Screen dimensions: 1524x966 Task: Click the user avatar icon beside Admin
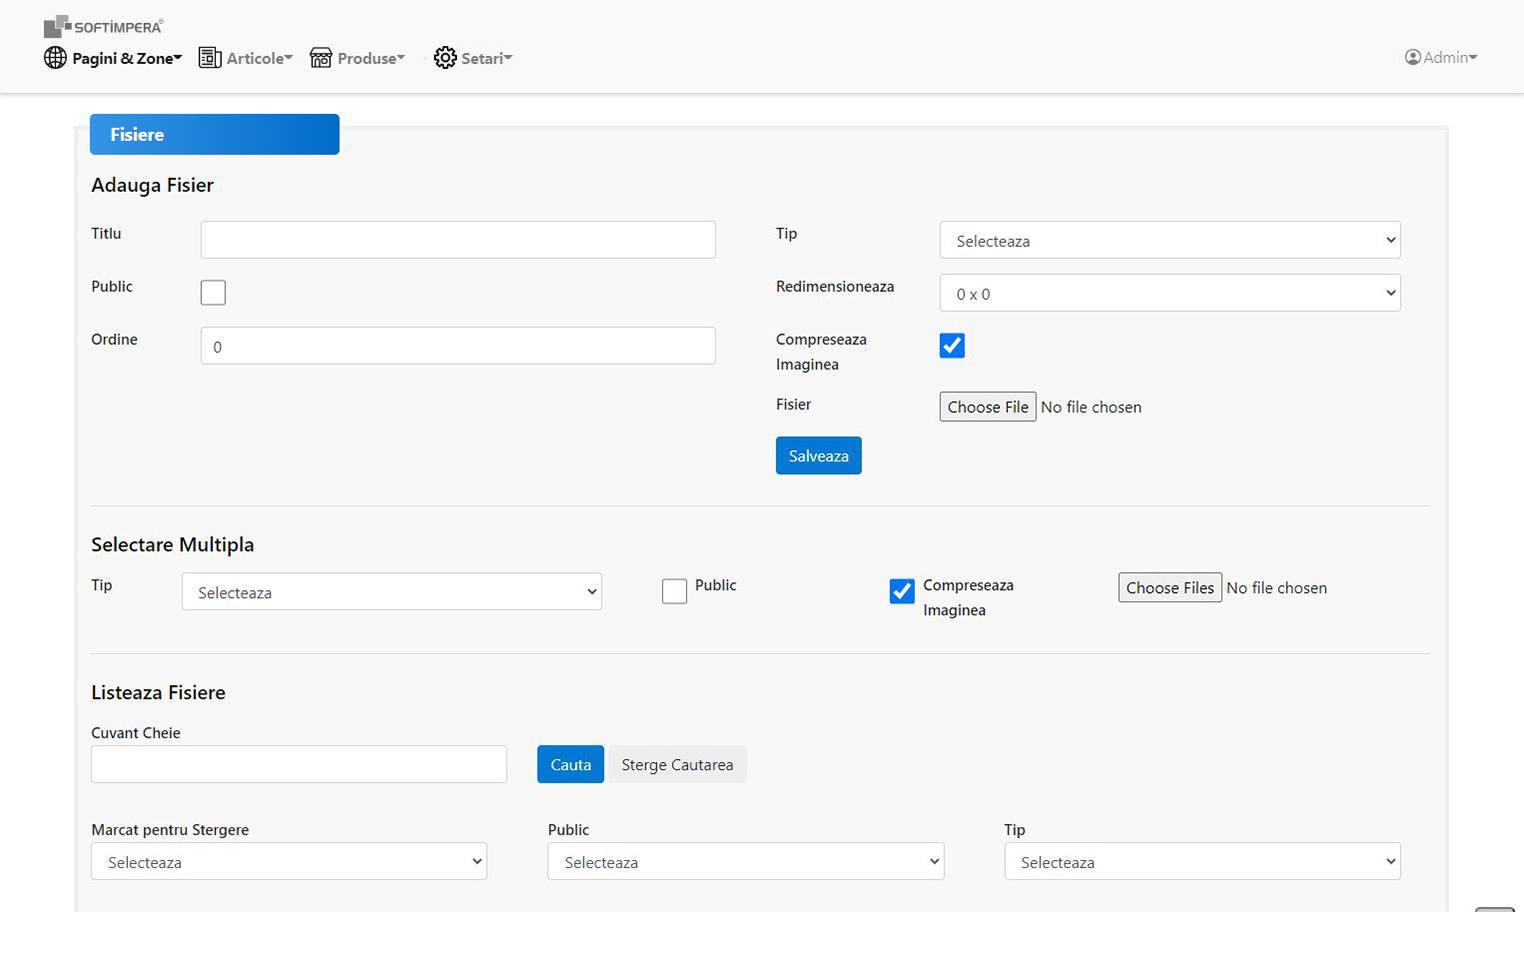1413,57
